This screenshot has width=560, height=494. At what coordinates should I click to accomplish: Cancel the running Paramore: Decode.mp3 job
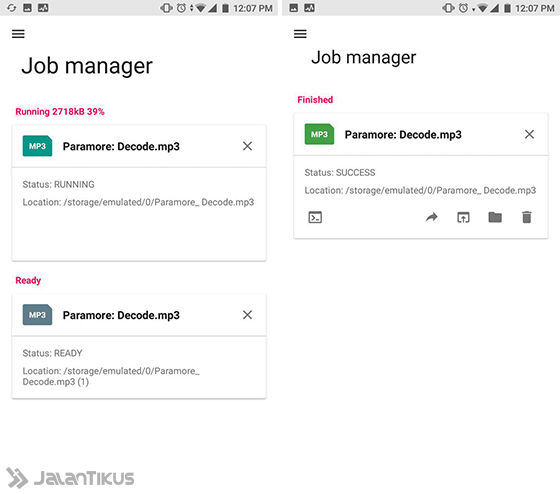(247, 146)
